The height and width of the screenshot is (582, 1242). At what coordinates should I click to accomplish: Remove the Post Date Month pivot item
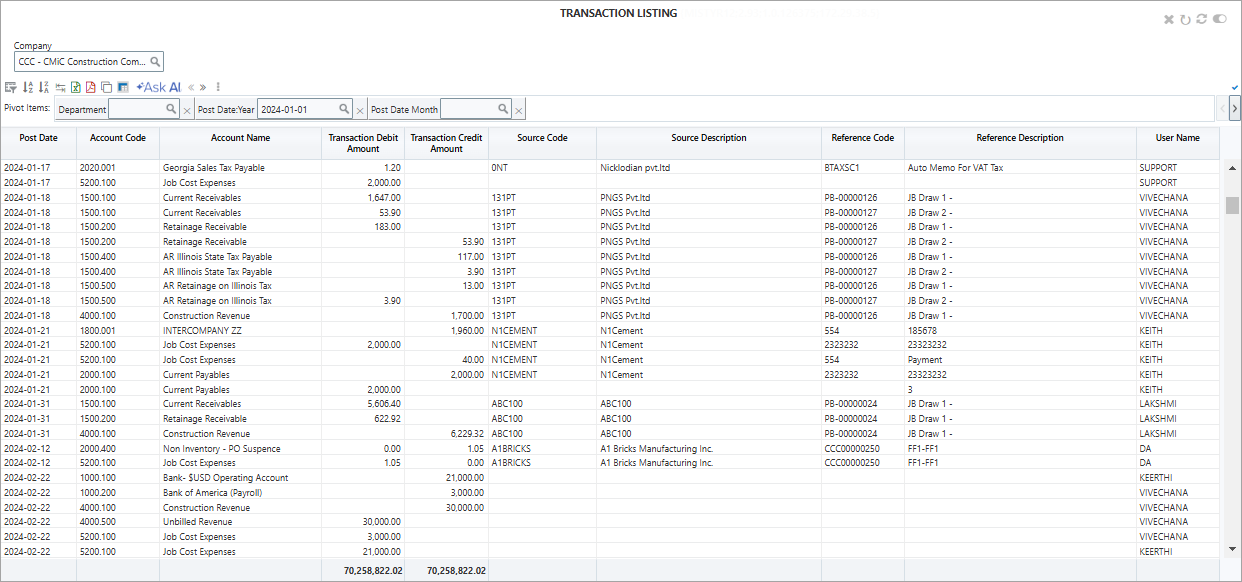[x=519, y=110]
